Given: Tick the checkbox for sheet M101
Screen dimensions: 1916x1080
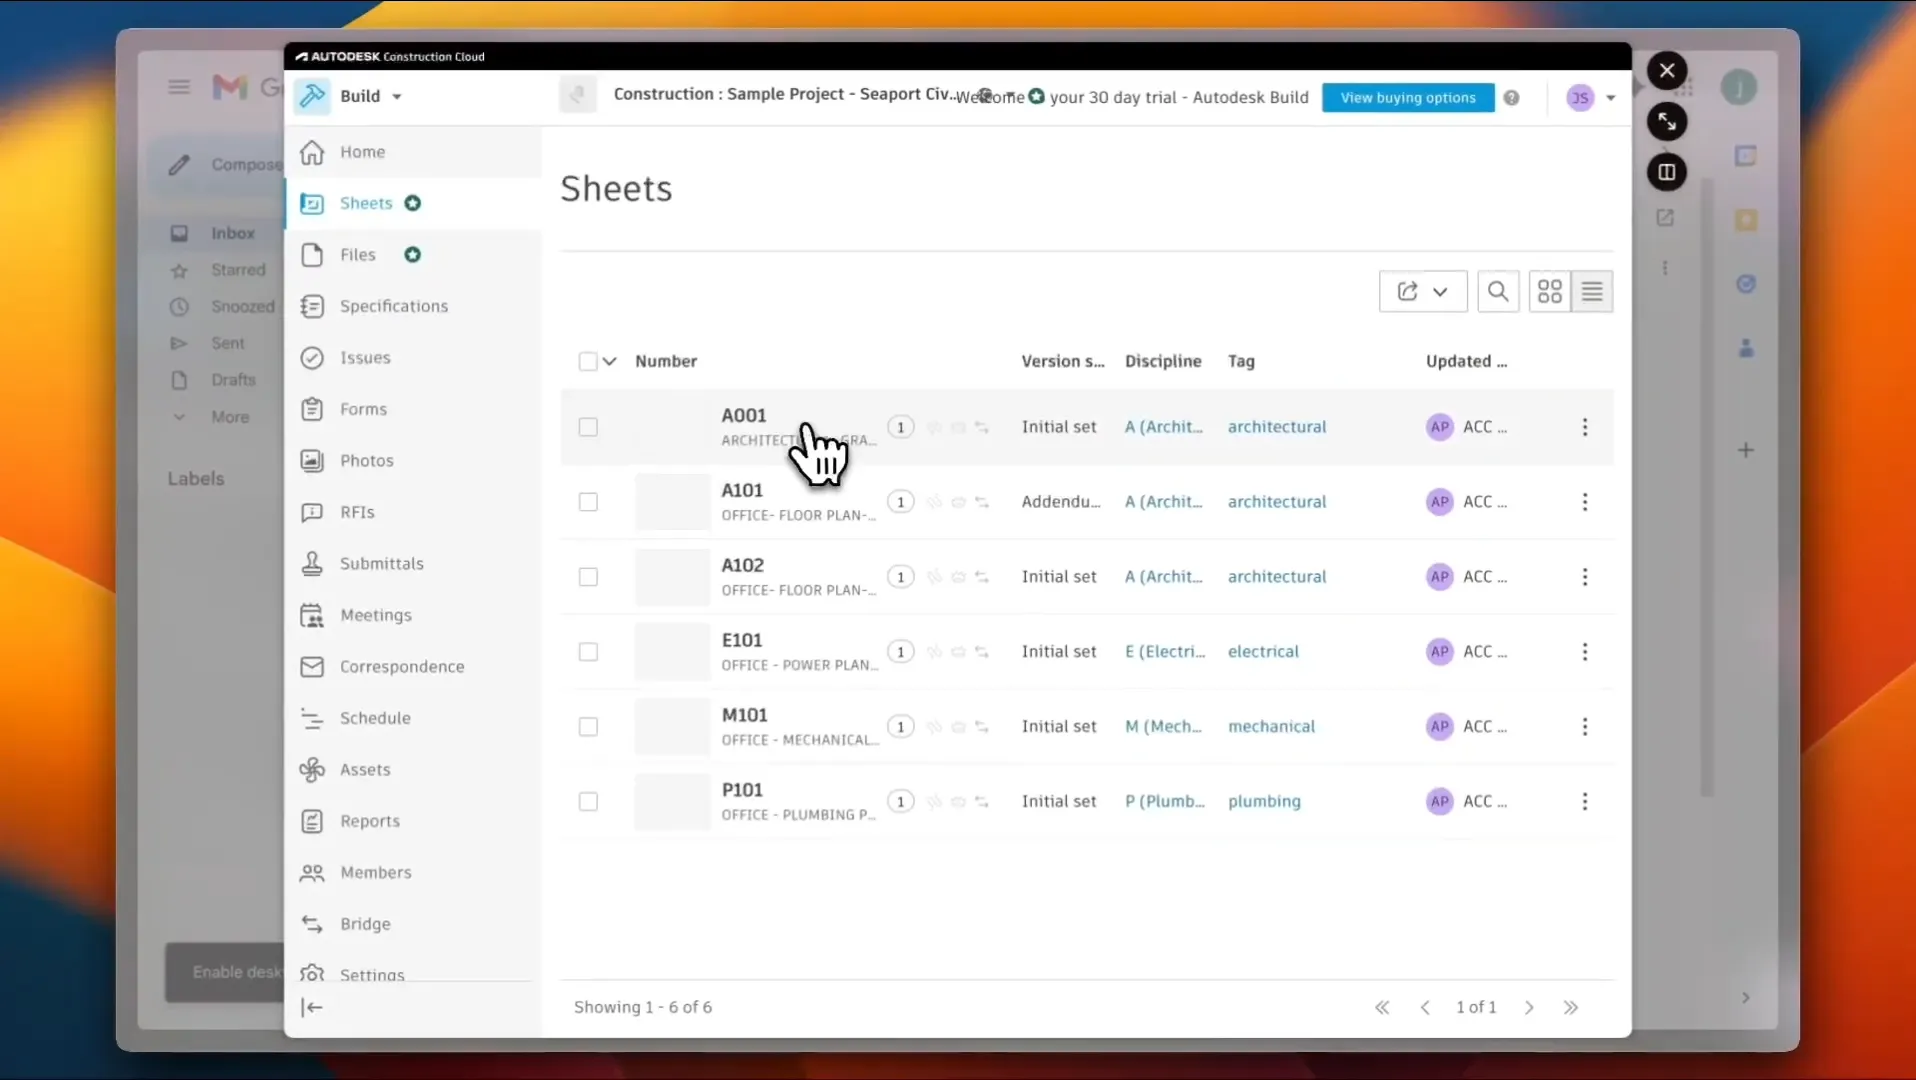Looking at the screenshot, I should pyautogui.click(x=588, y=727).
